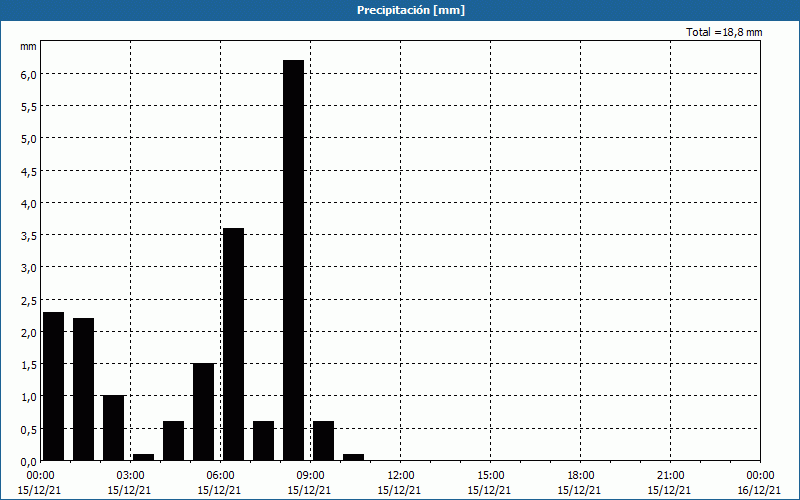
Task: Select the 'Total =18,8 mm' text
Action: (724, 32)
